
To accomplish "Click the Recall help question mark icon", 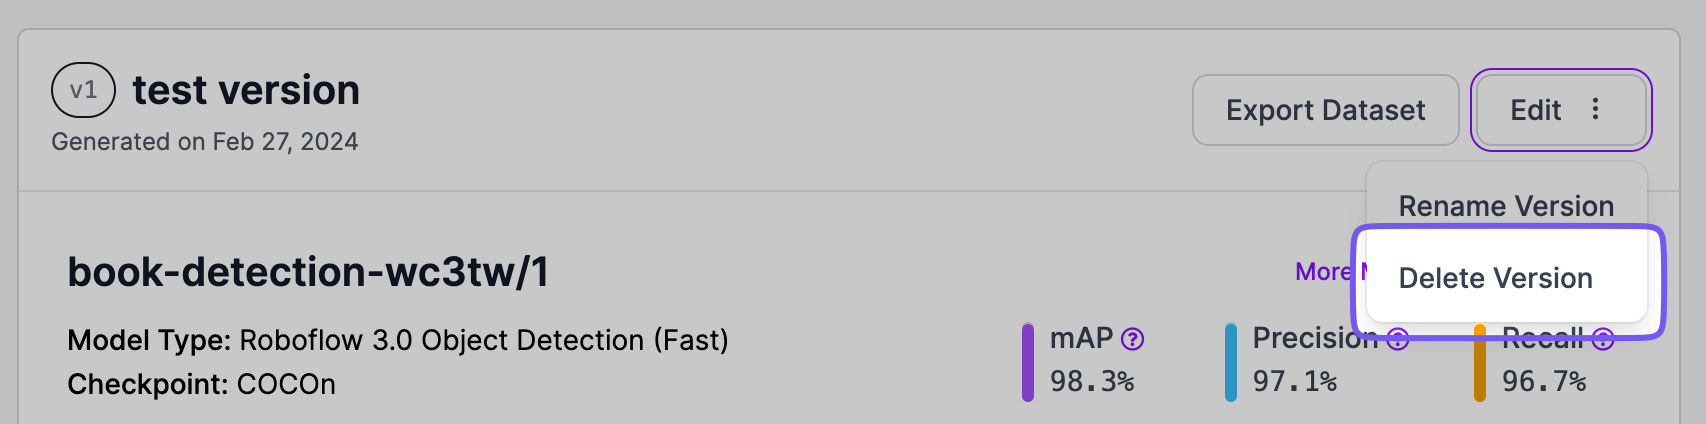I will 1603,339.
